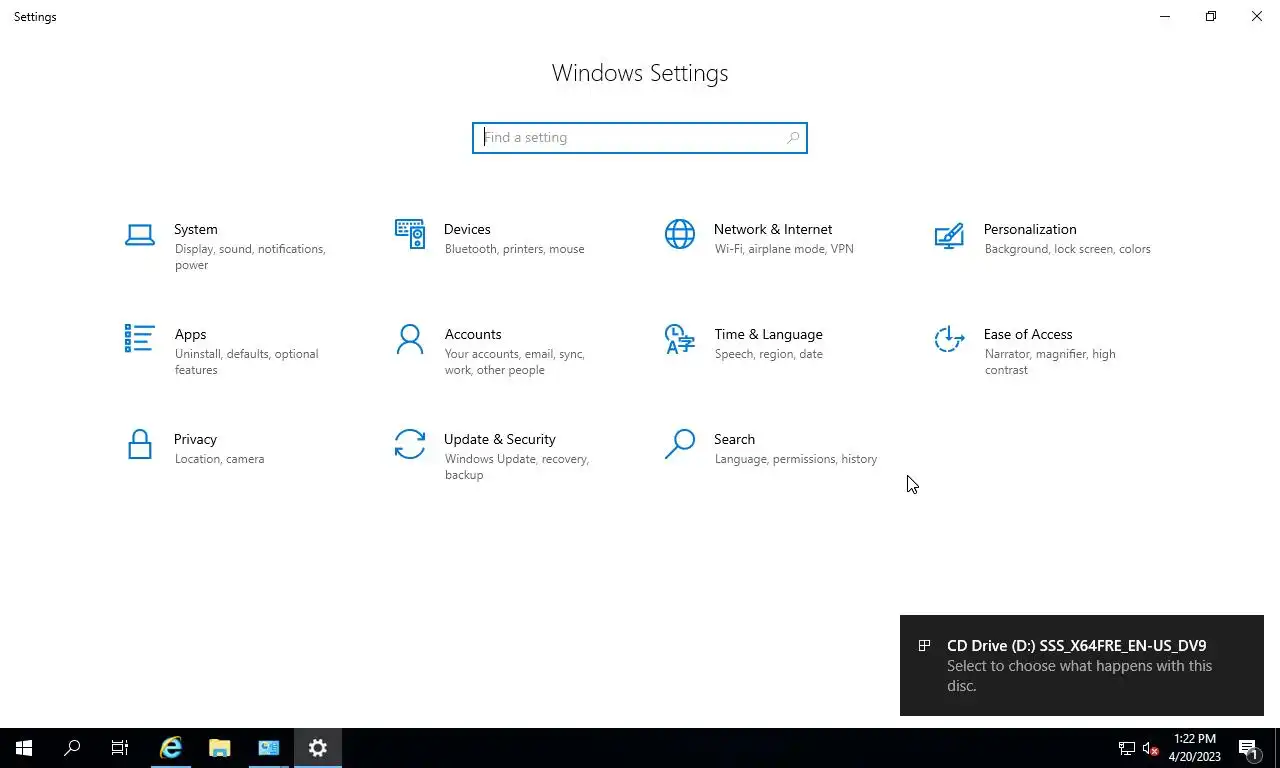
Task: Click 'Location, camera' text
Action: click(x=219, y=459)
